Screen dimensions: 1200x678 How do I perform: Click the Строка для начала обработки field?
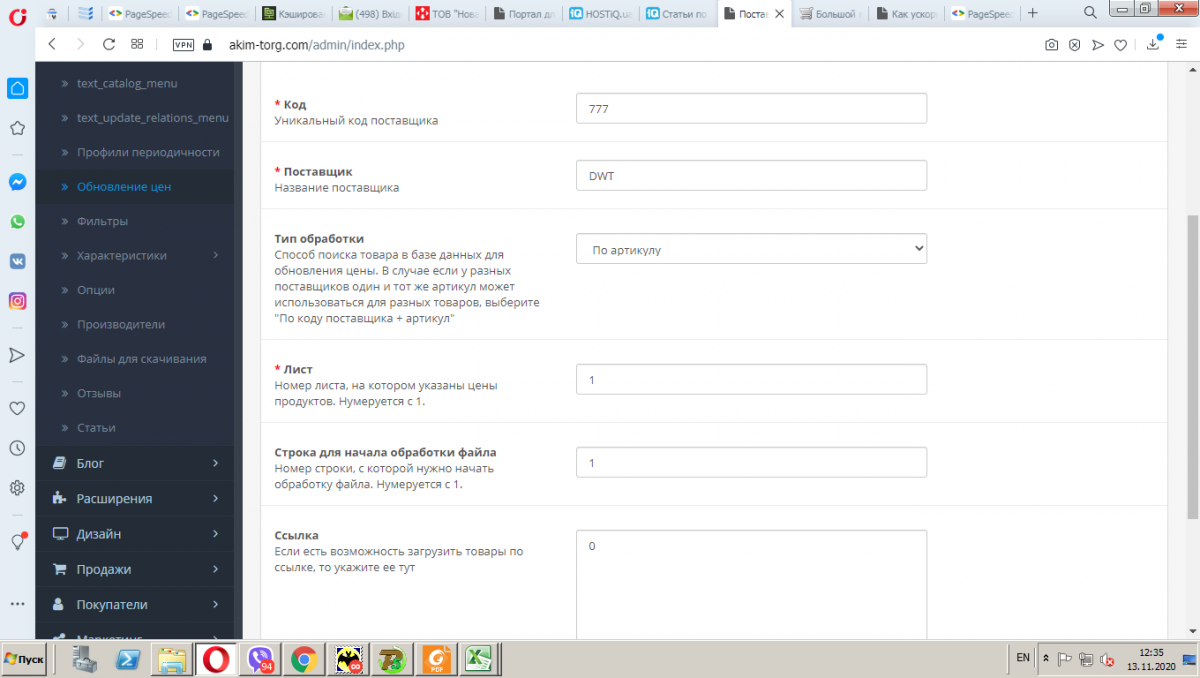pos(751,462)
